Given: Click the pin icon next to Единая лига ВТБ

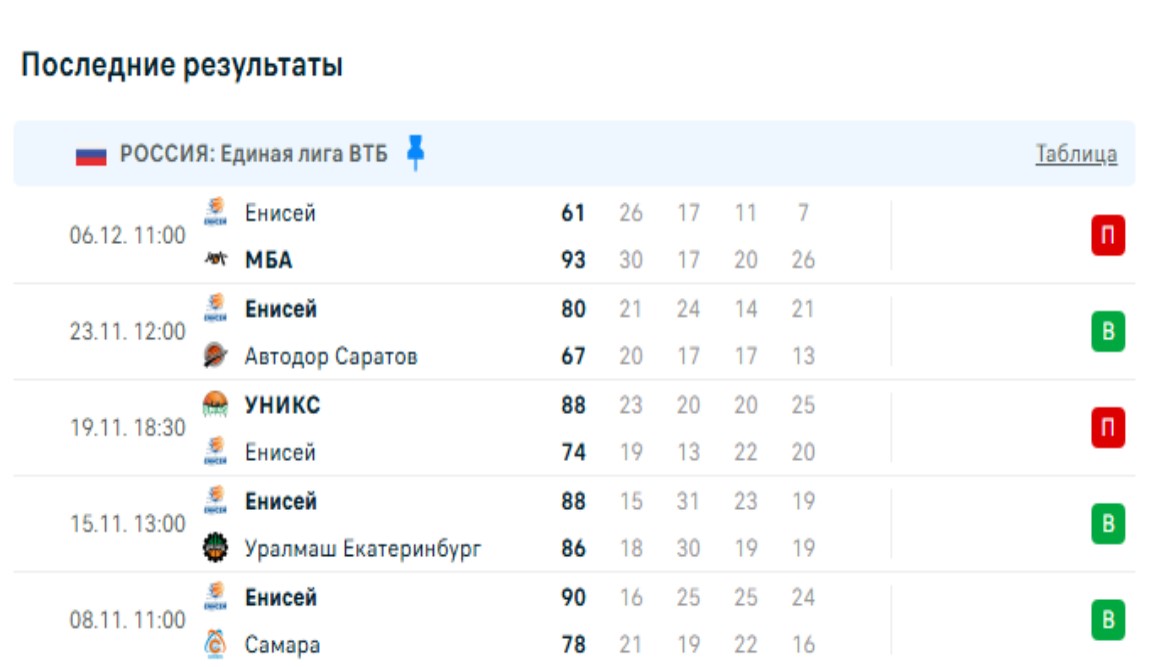Looking at the screenshot, I should (416, 153).
